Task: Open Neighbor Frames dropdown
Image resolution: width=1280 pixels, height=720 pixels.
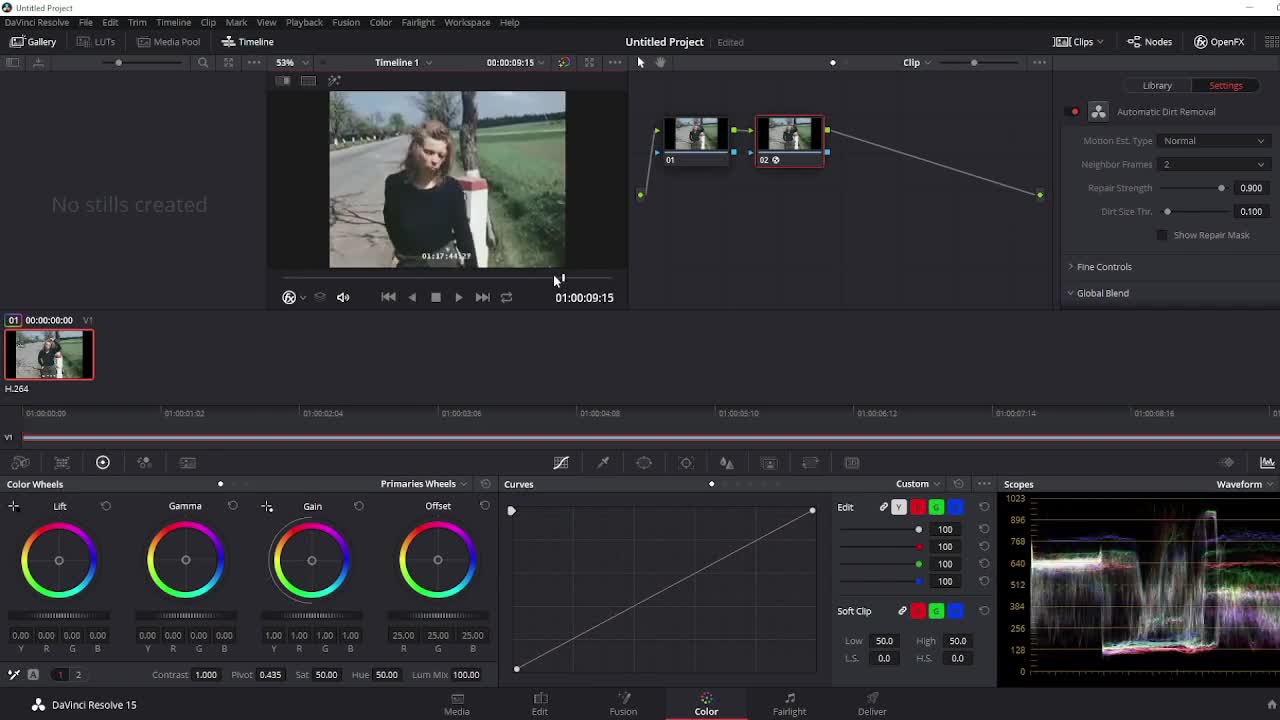Action: point(1213,164)
